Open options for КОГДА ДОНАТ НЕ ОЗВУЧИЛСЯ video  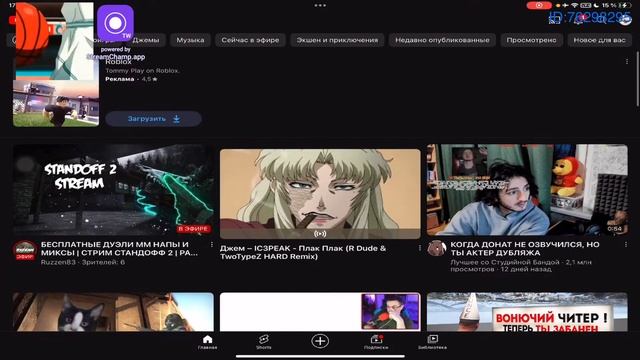(x=626, y=244)
